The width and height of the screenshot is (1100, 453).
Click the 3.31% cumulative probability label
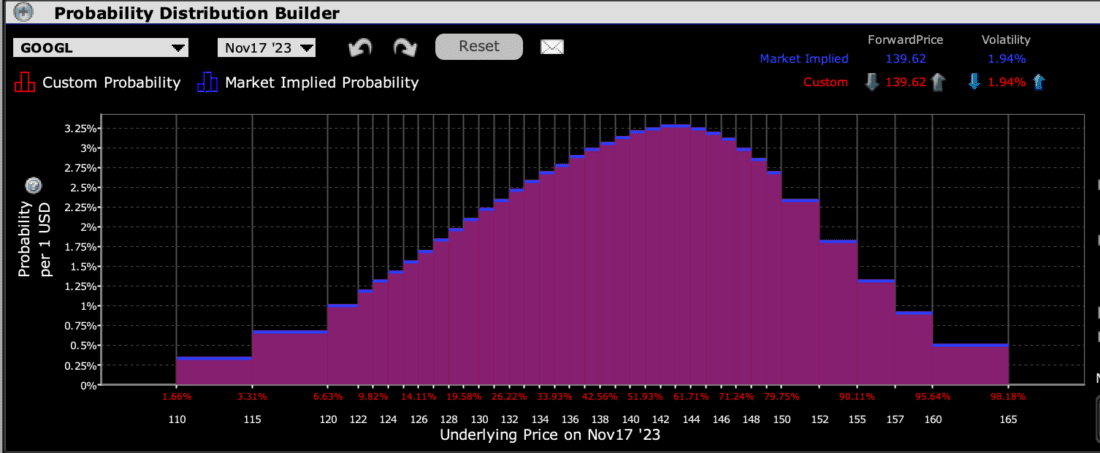(x=252, y=397)
